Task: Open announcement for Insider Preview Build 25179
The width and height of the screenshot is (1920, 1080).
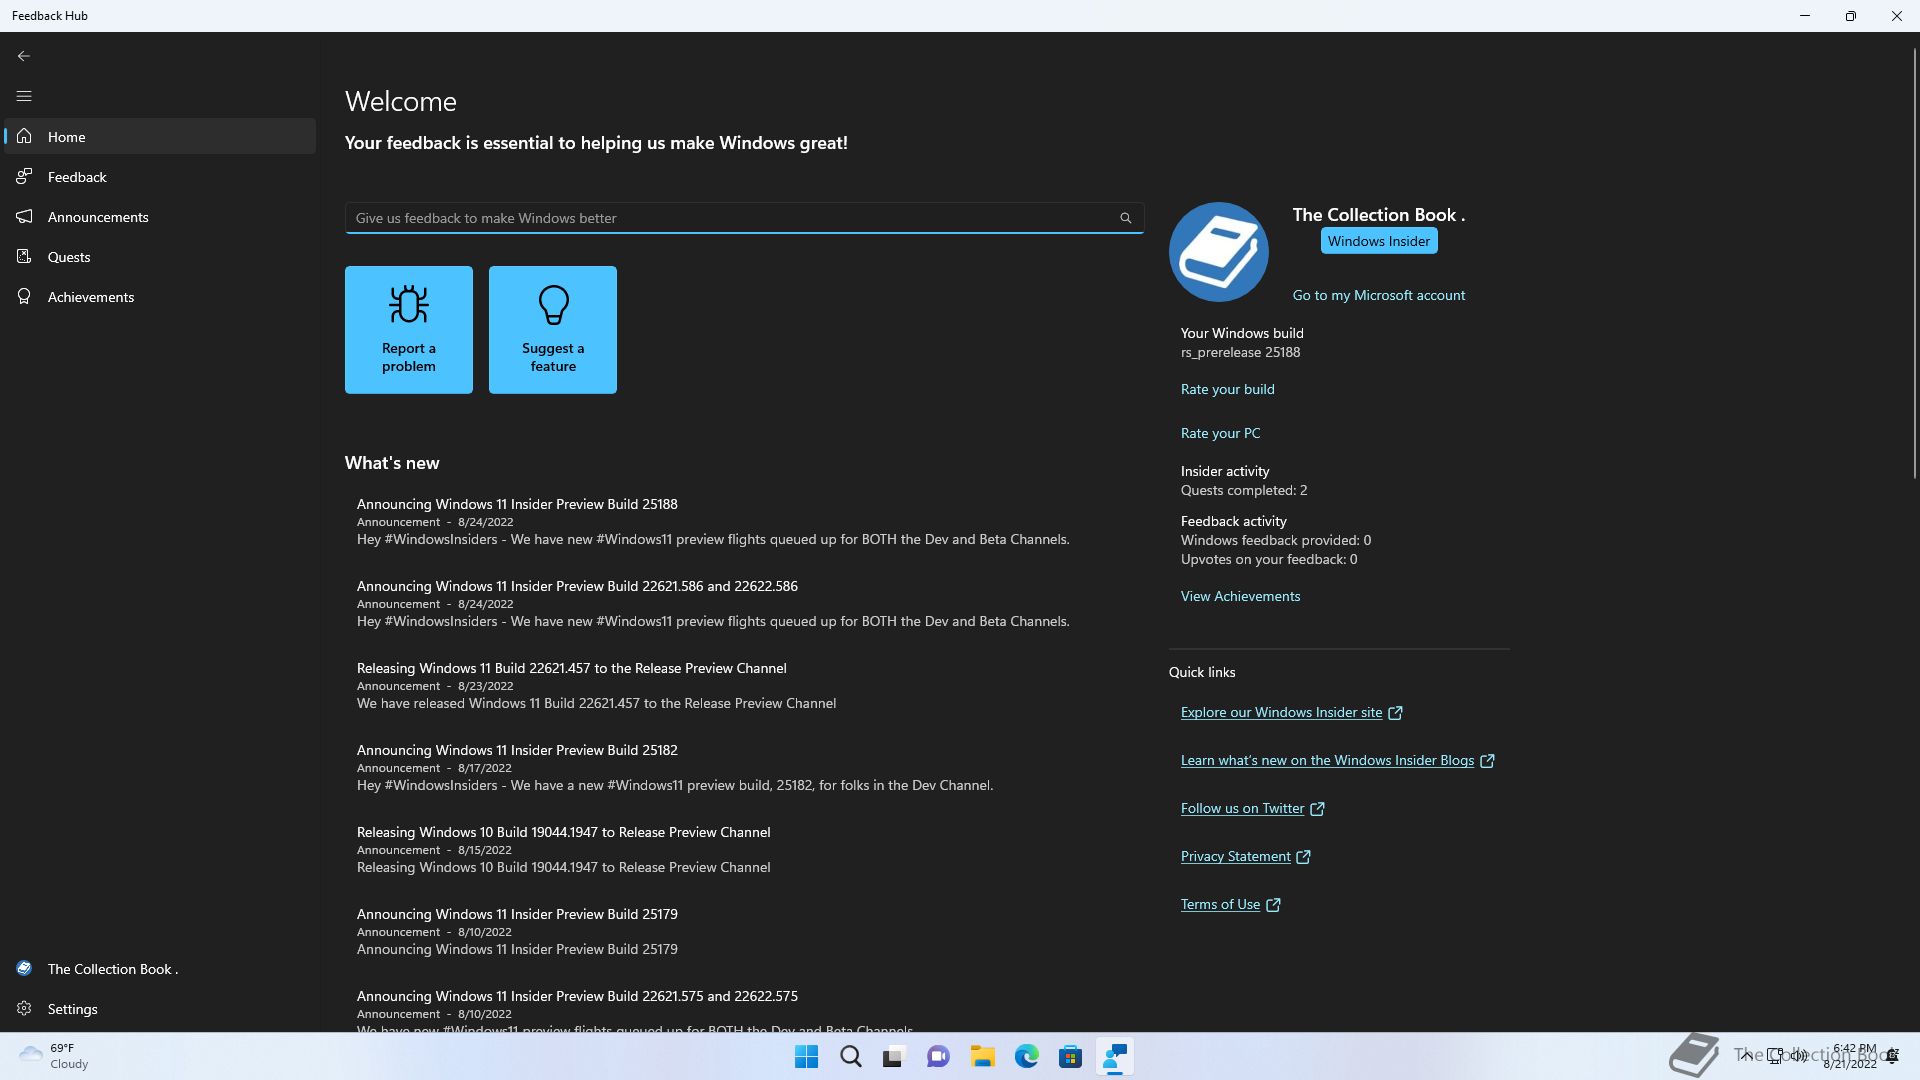Action: point(744,931)
